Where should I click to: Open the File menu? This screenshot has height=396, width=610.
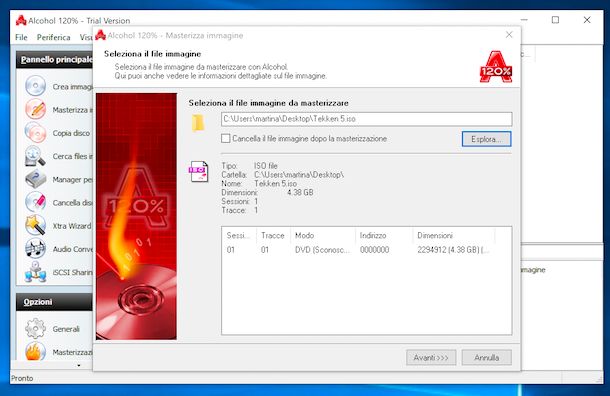tap(21, 37)
